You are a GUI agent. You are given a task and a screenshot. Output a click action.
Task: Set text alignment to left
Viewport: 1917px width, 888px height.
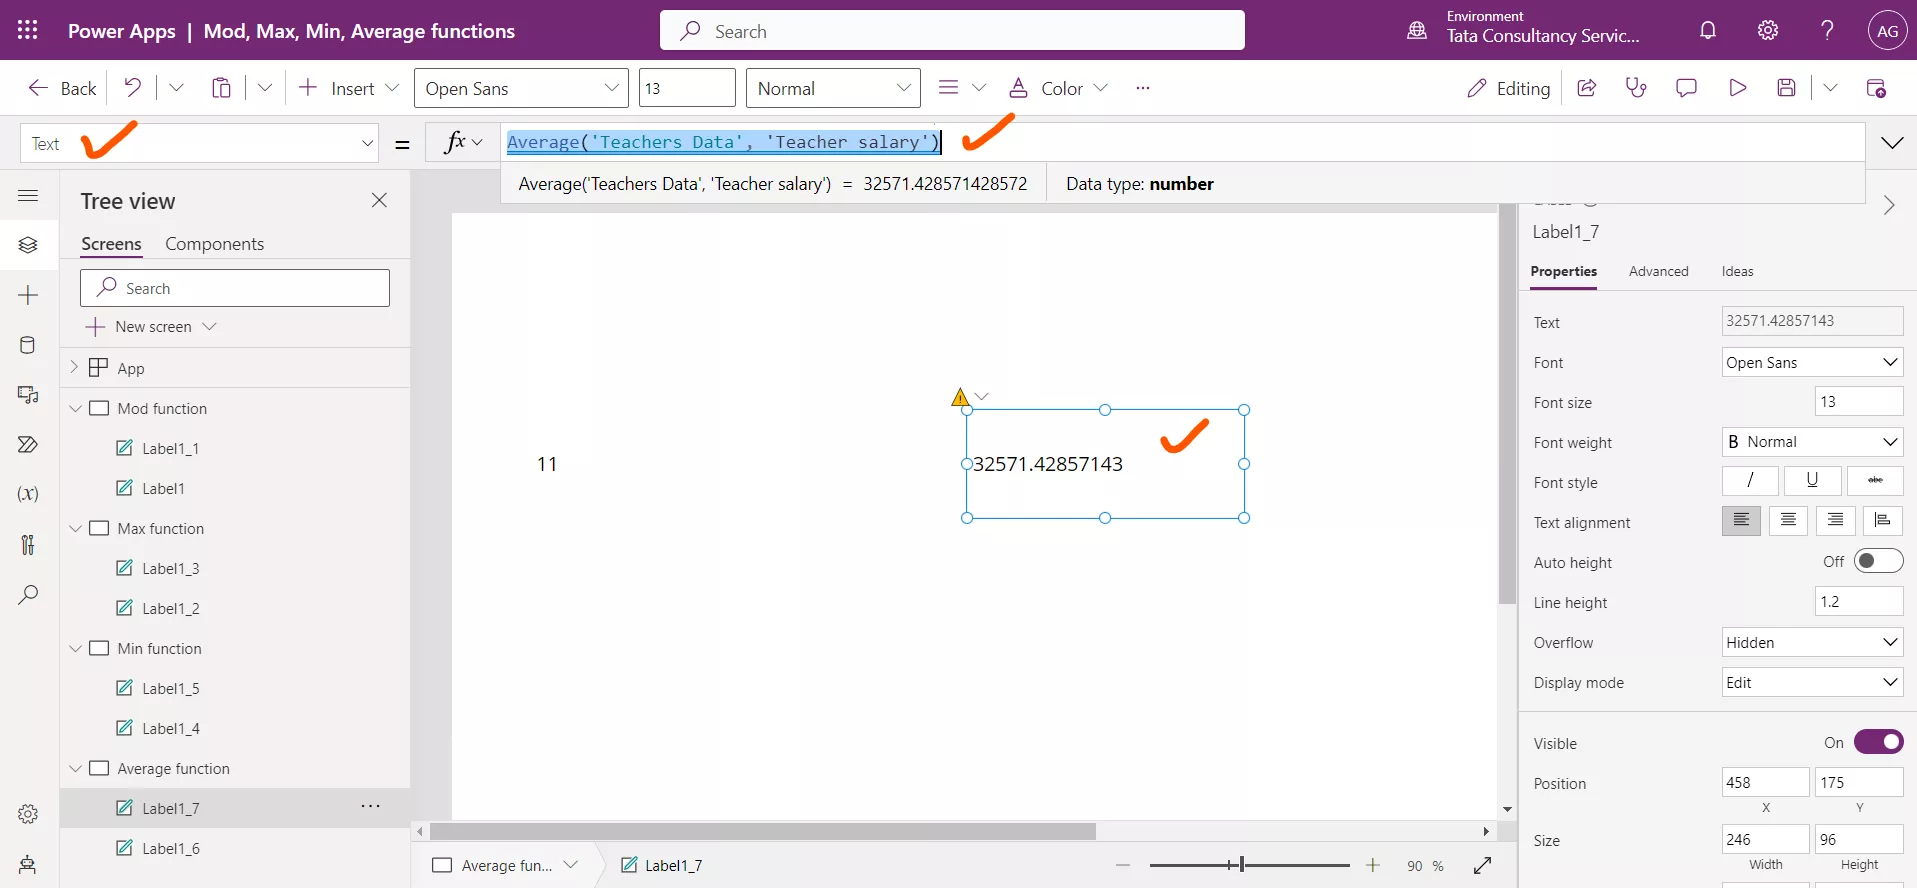pos(1741,521)
